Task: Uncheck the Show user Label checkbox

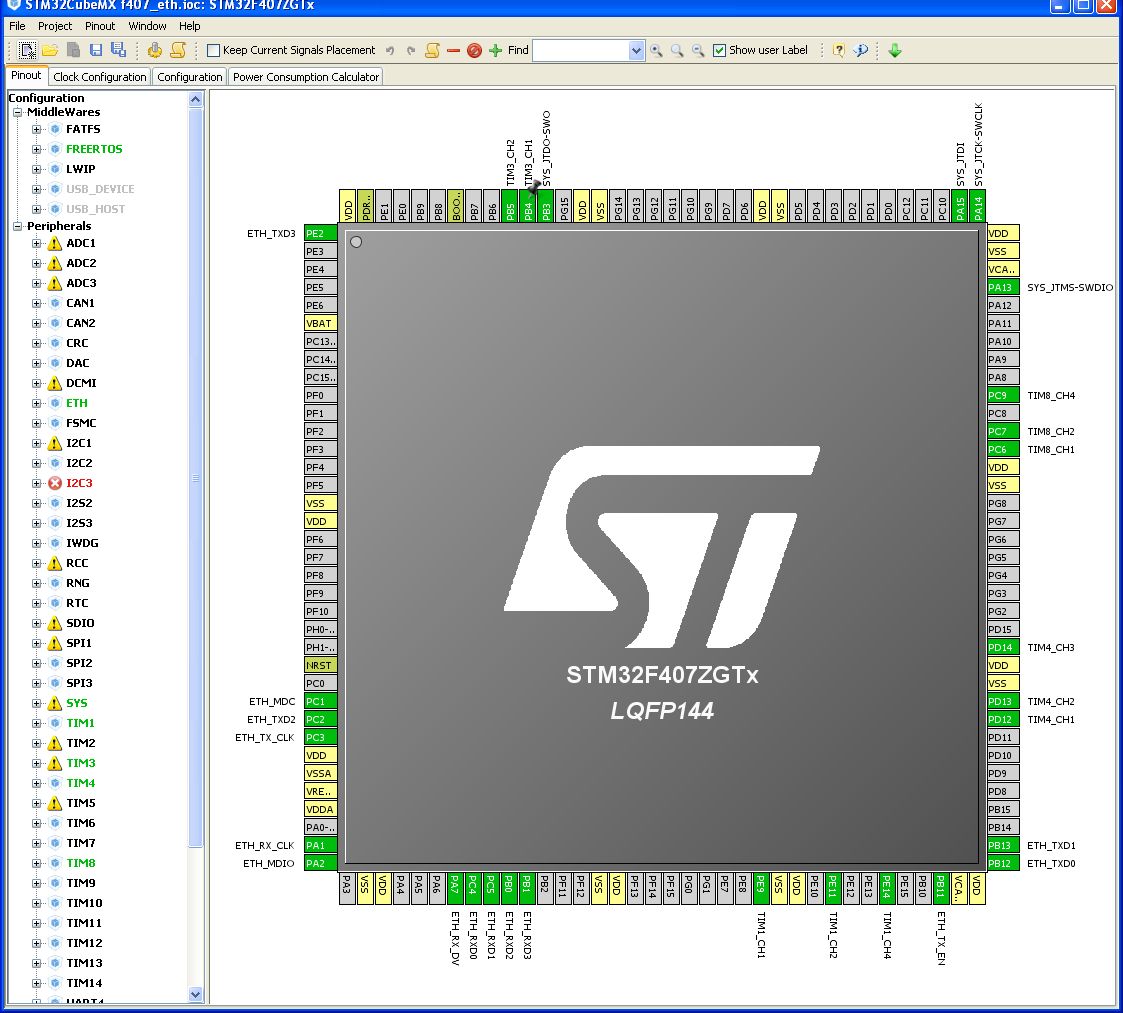Action: tap(719, 50)
